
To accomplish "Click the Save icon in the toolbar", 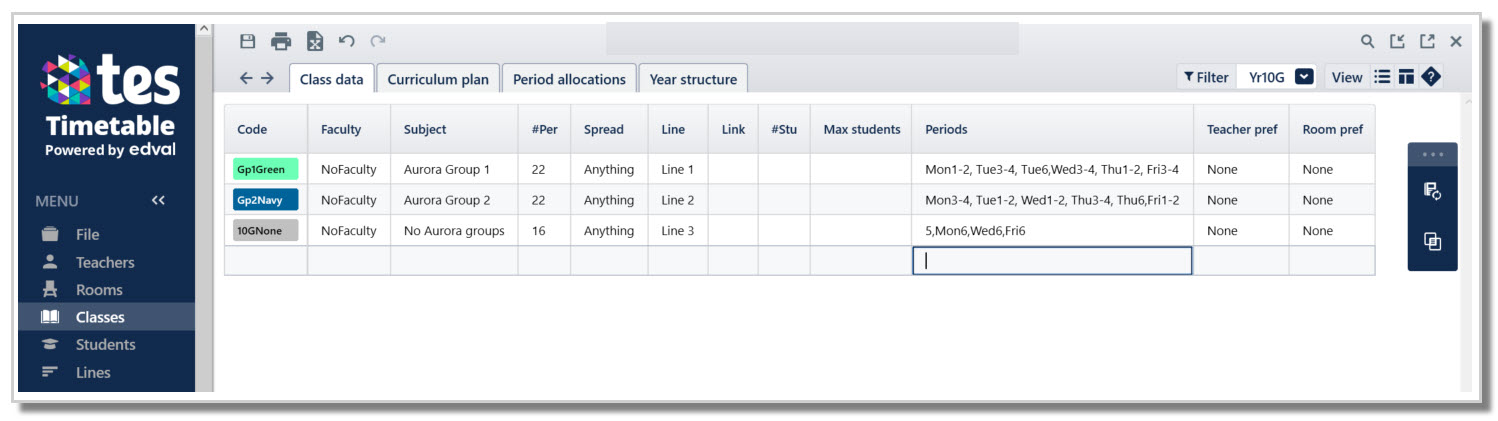I will [x=248, y=41].
